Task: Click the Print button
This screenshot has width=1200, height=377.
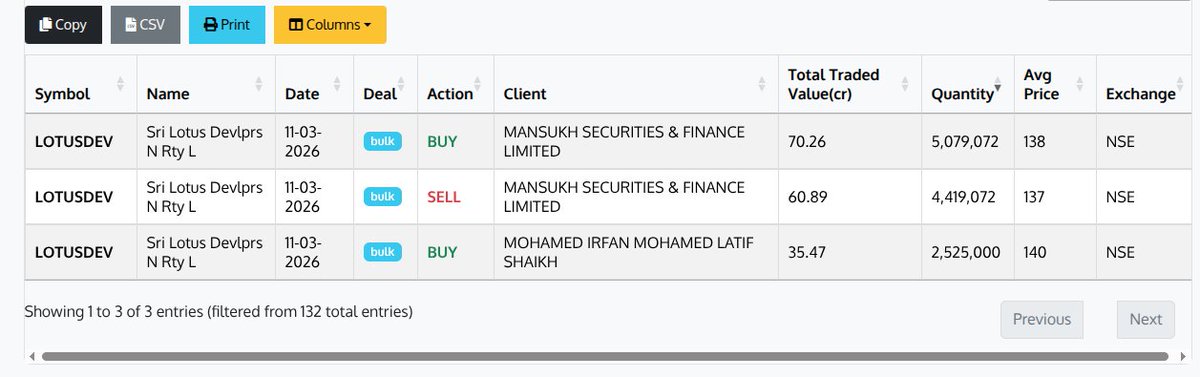Action: pos(227,25)
